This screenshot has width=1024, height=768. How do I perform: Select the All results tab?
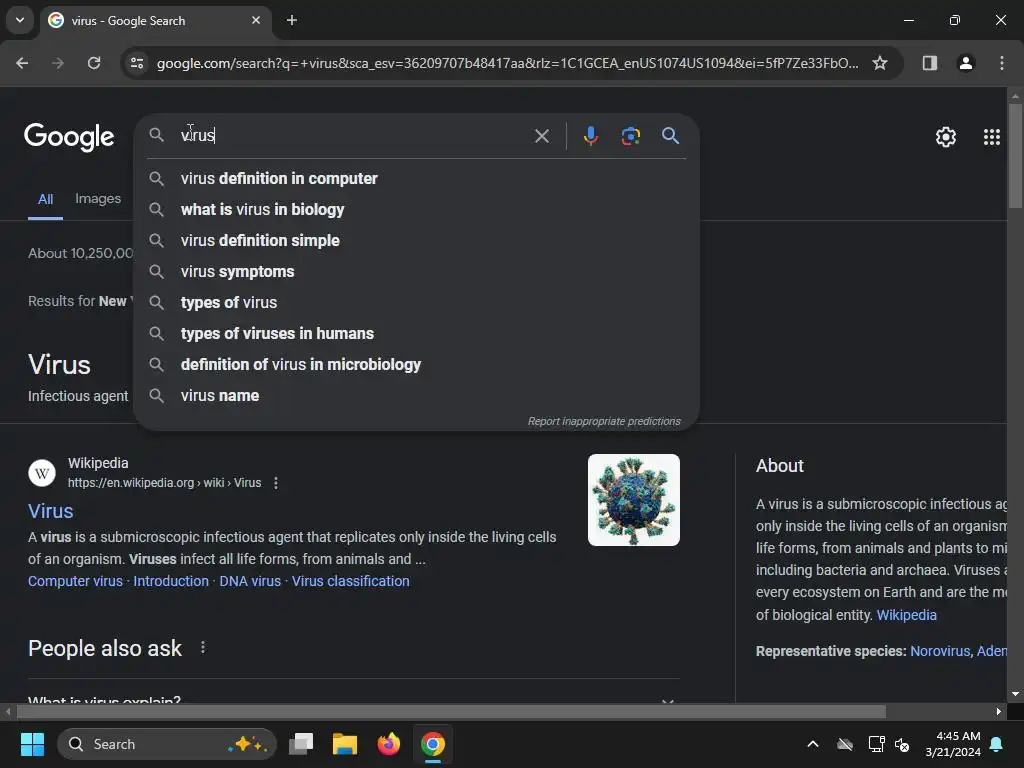(45, 199)
